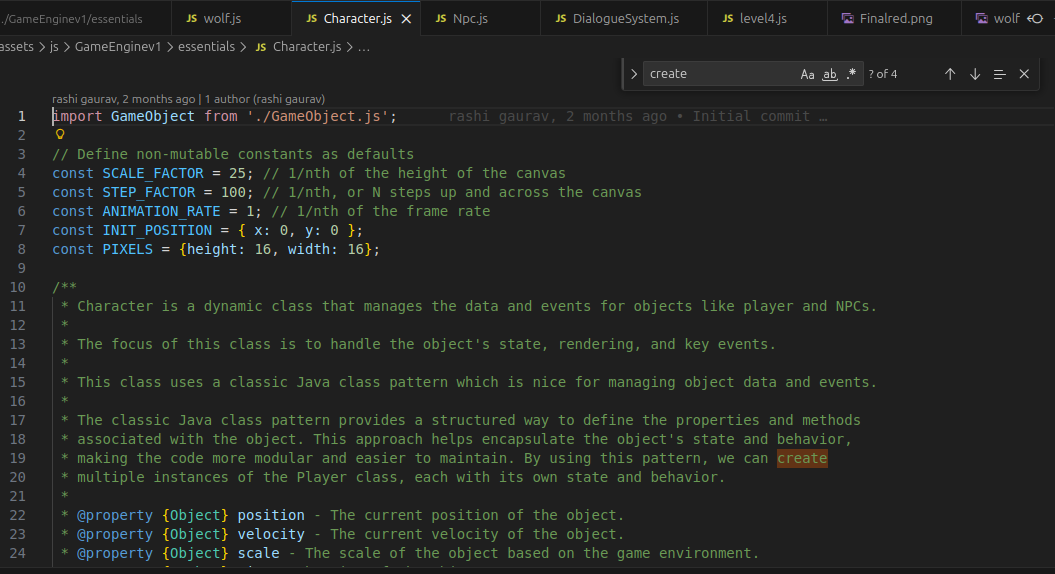Screen dimensions: 1055x574
Task: Click the lightbulb code action icon
Action: click(60, 135)
